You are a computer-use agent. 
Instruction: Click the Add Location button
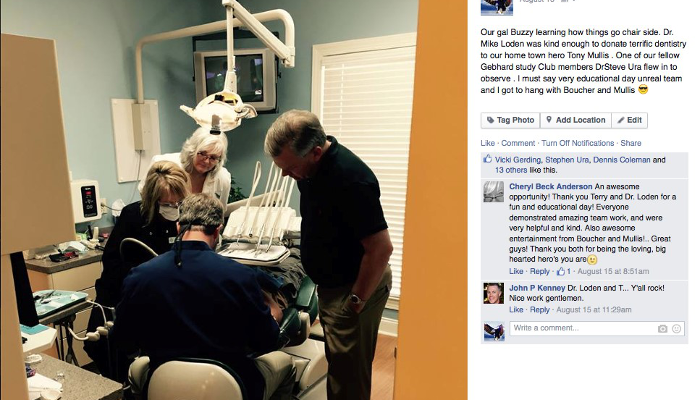coord(576,120)
